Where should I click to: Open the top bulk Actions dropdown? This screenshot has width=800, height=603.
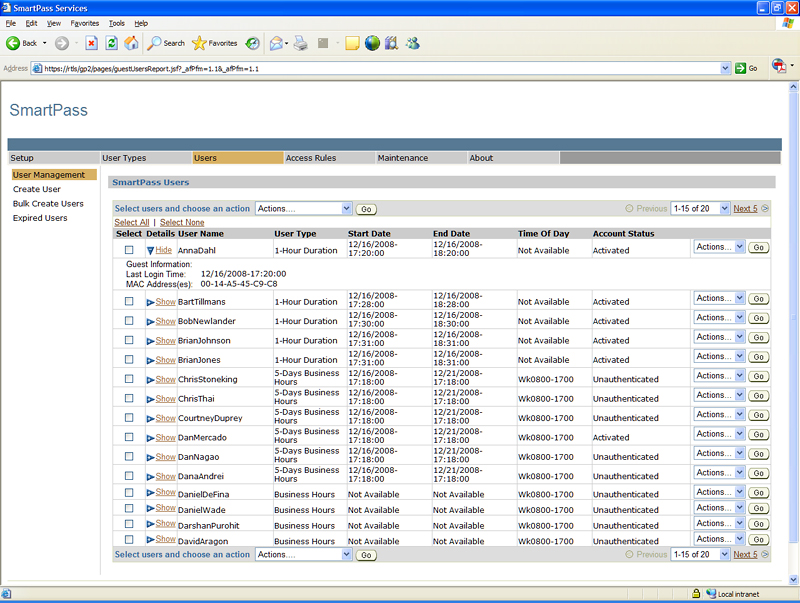304,208
